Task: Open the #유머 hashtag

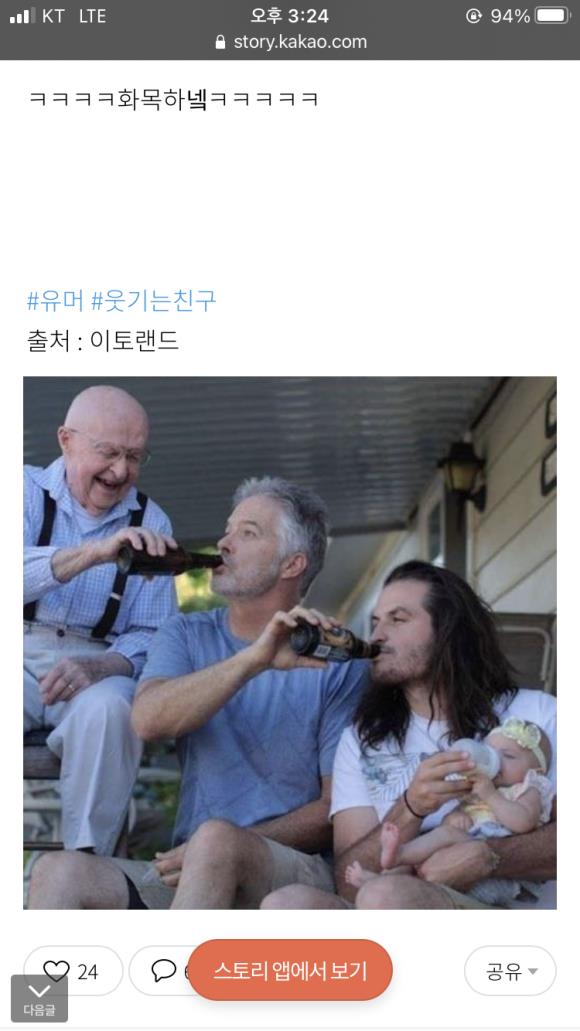Action: [x=55, y=301]
